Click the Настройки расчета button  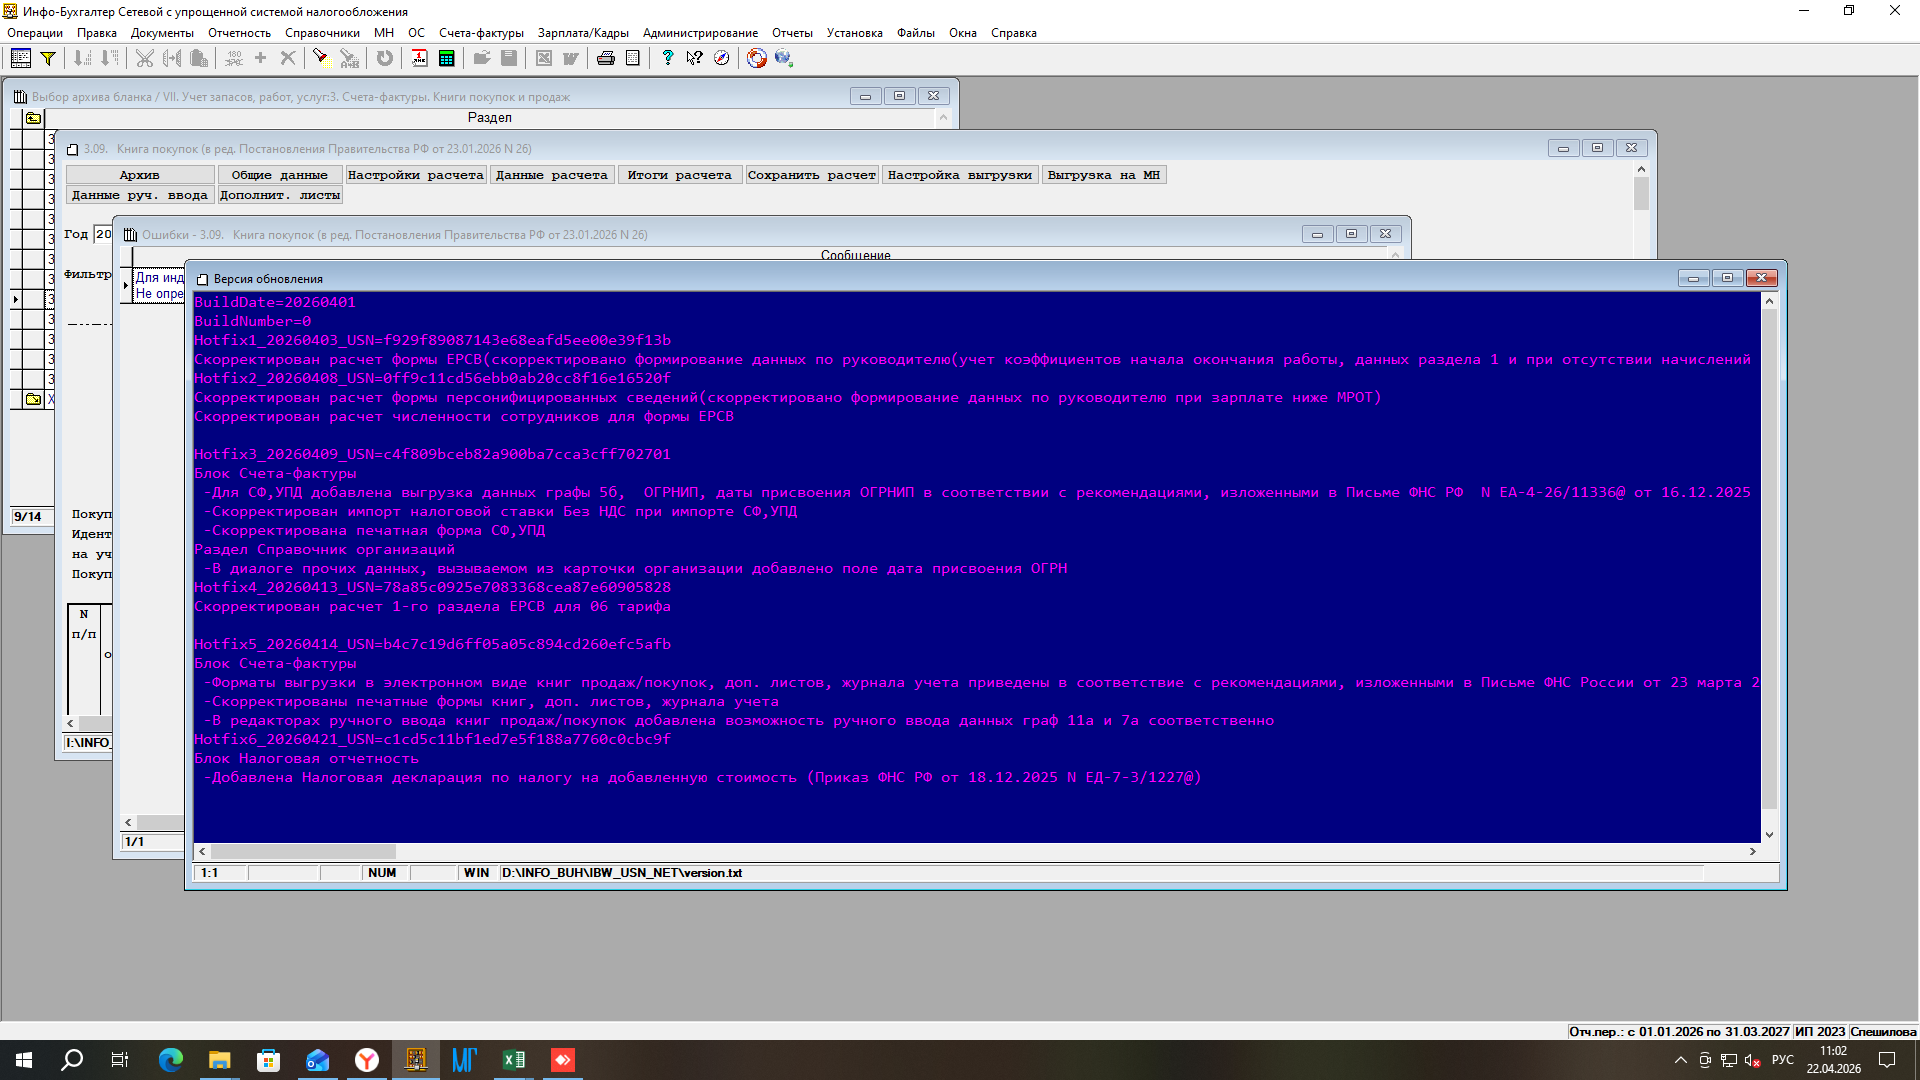415,175
